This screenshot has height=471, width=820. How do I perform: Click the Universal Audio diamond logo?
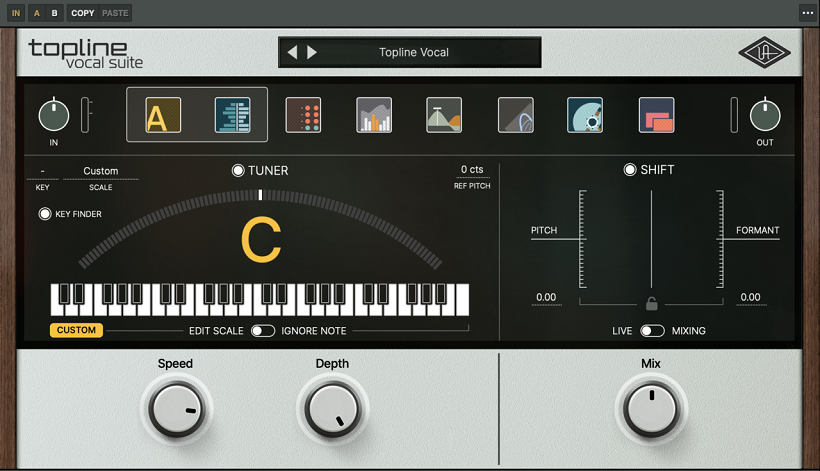coord(764,52)
